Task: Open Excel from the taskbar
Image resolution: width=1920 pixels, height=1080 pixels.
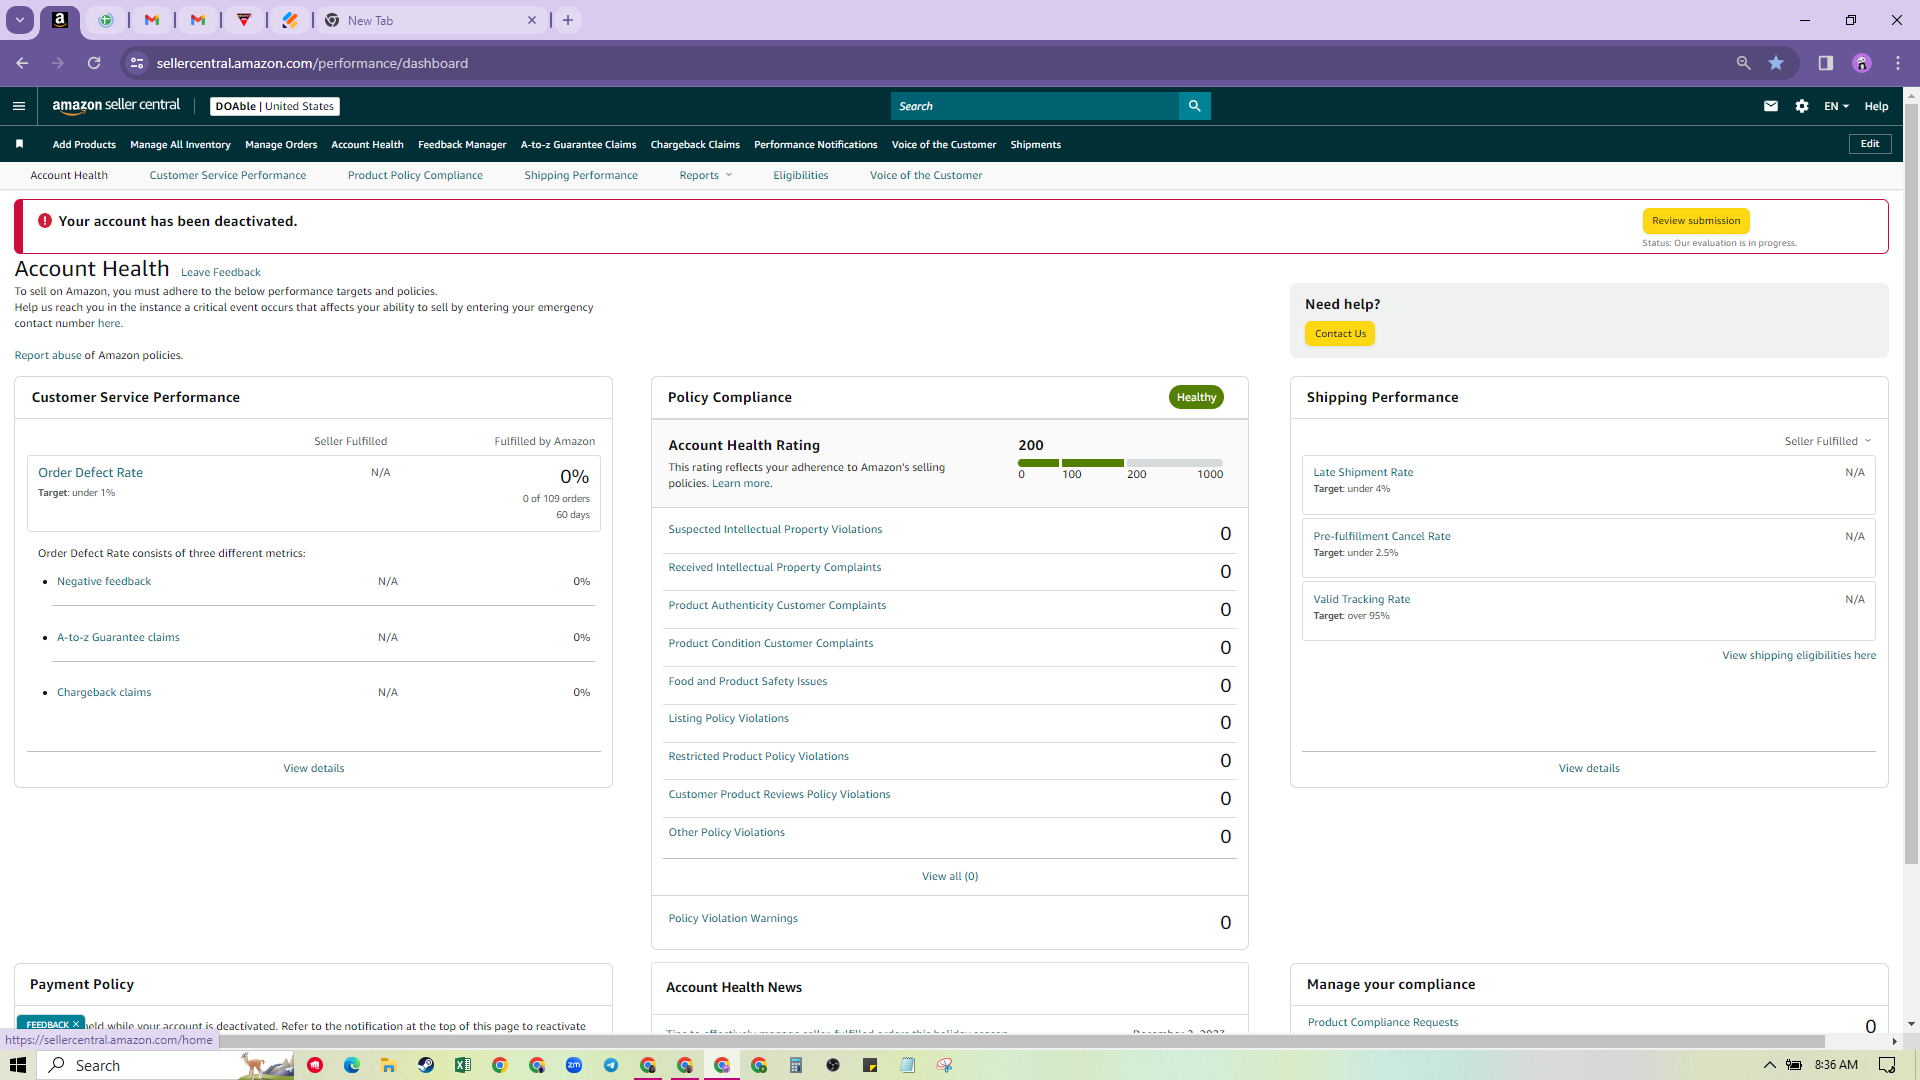Action: click(x=463, y=1065)
